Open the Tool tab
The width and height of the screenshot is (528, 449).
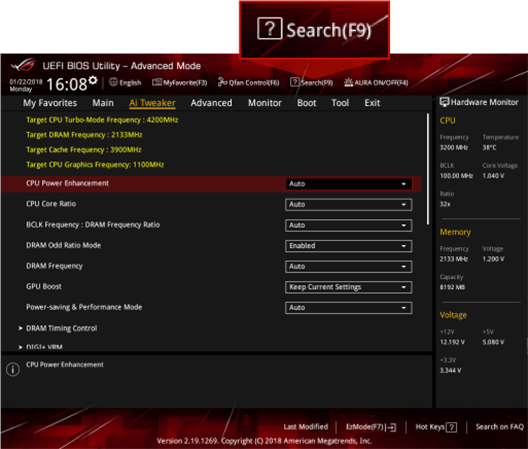coord(340,103)
